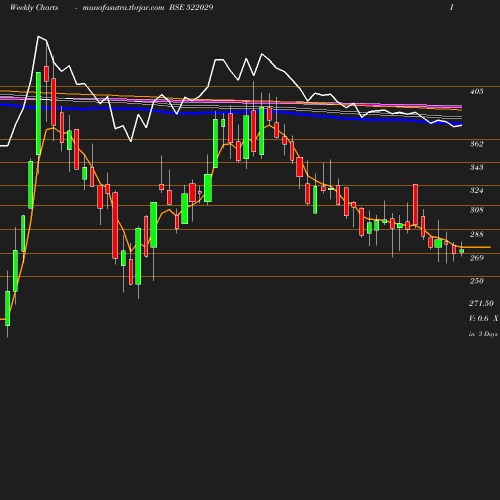
Task: Click the 'in 3 Days' text
Action: (483, 334)
